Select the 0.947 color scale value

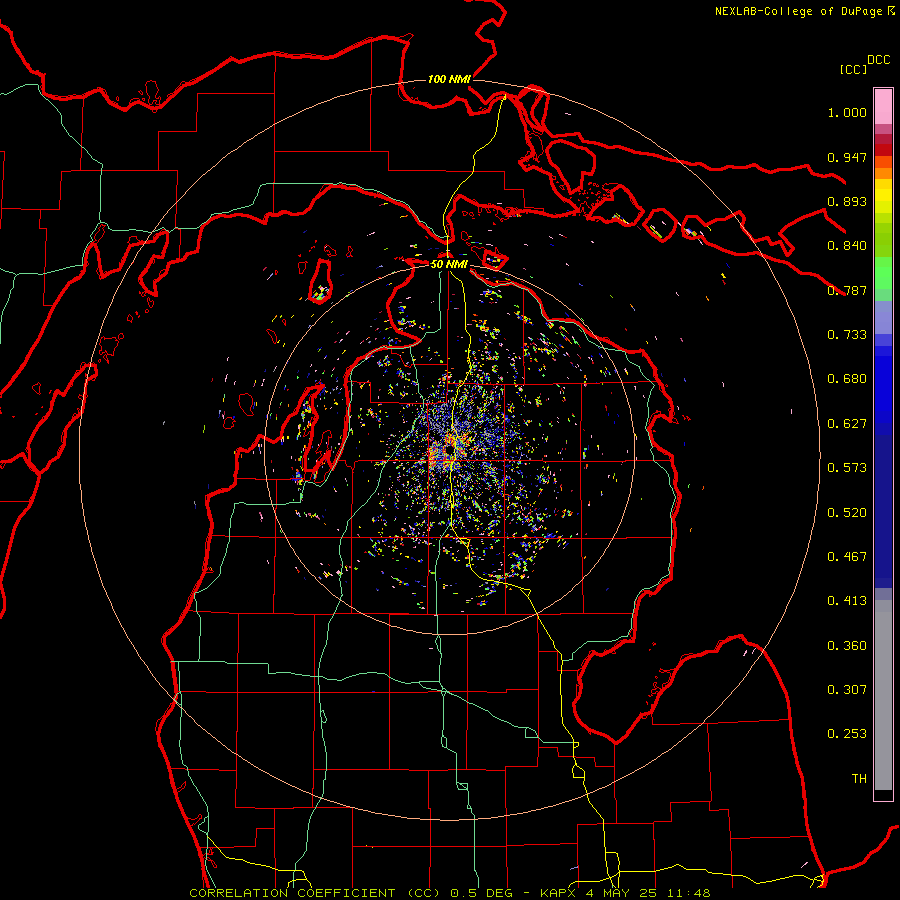click(847, 157)
